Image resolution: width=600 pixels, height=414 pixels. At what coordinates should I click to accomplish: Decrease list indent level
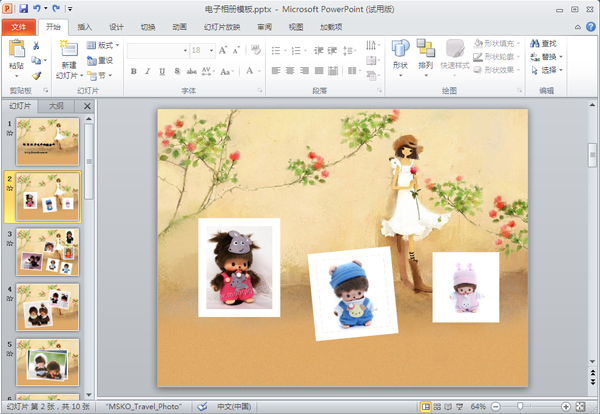(318, 51)
